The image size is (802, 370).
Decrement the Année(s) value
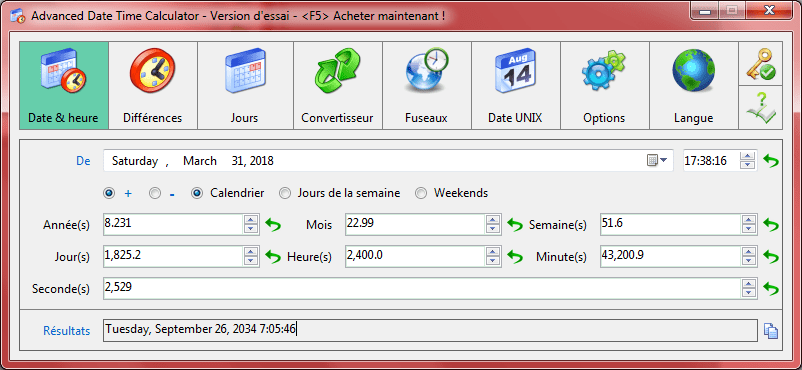(251, 229)
